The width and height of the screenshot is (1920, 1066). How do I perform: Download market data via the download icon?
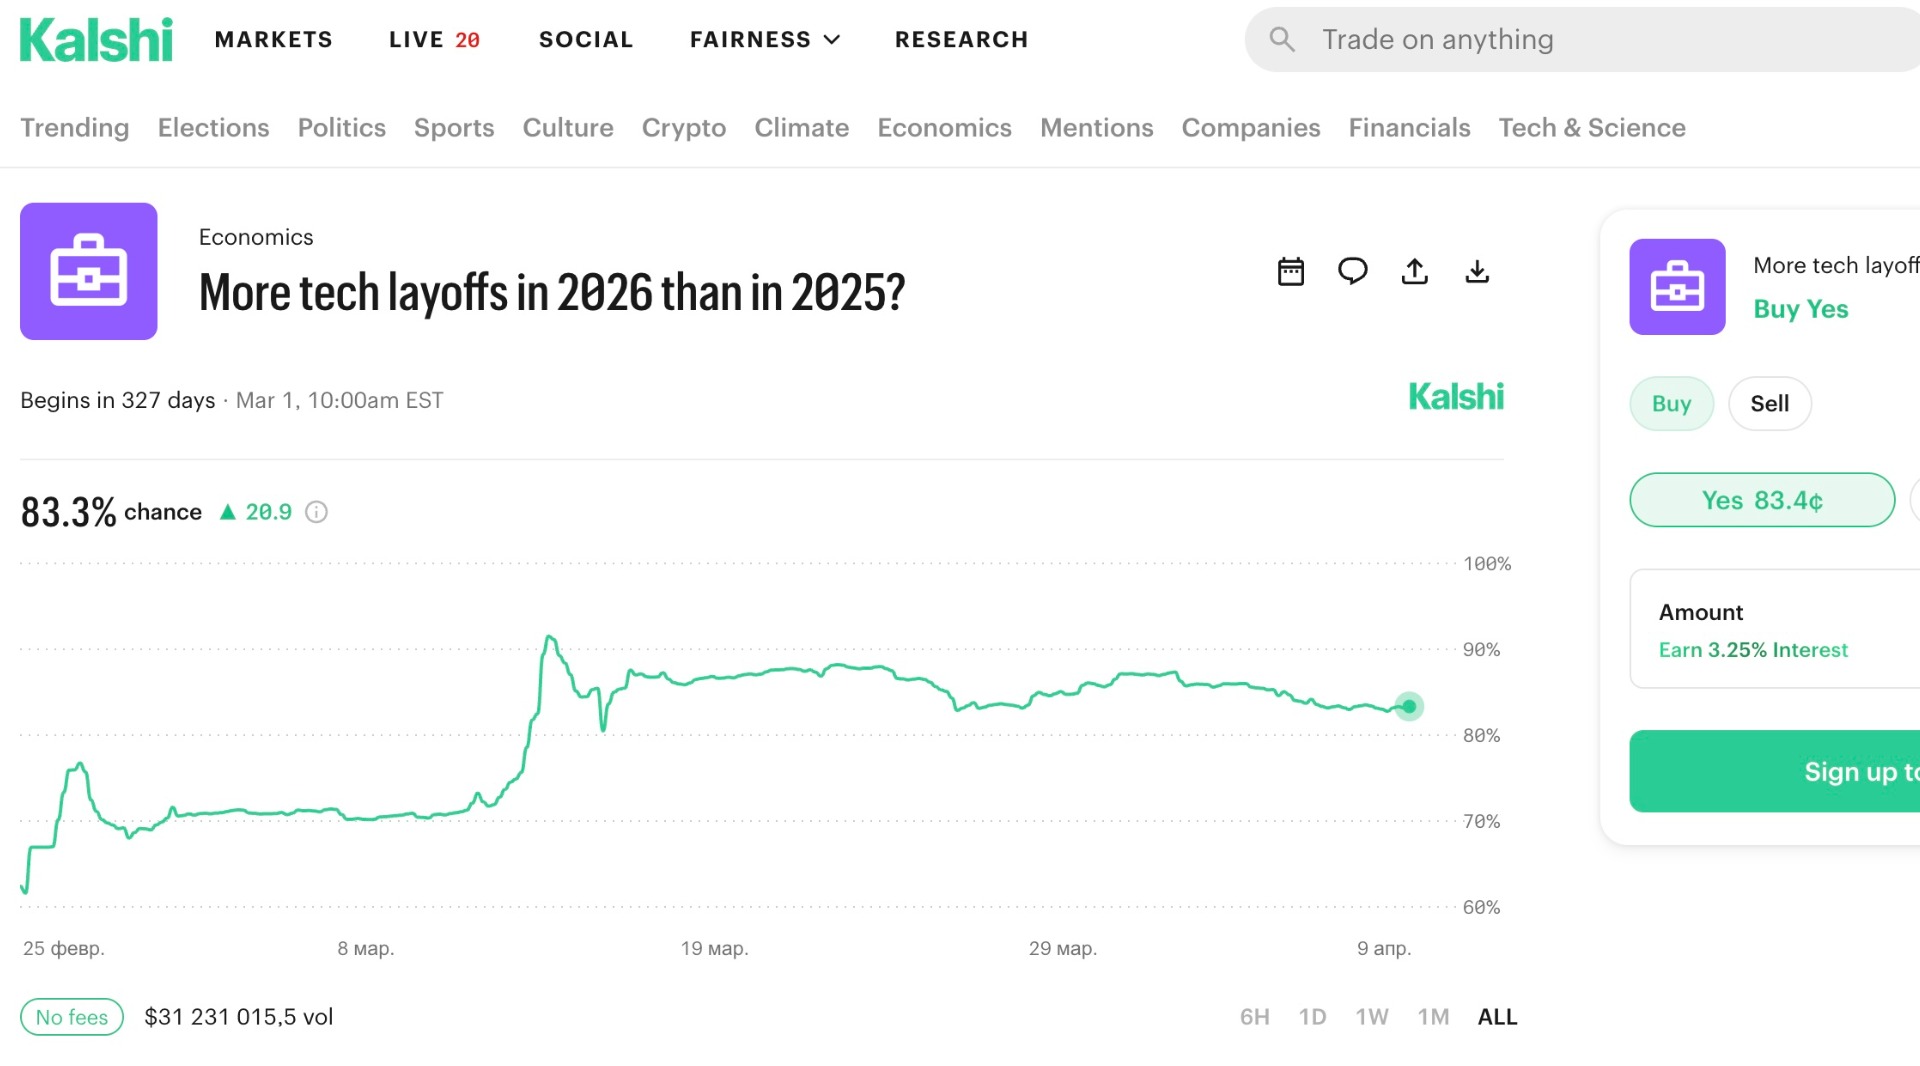(1477, 271)
